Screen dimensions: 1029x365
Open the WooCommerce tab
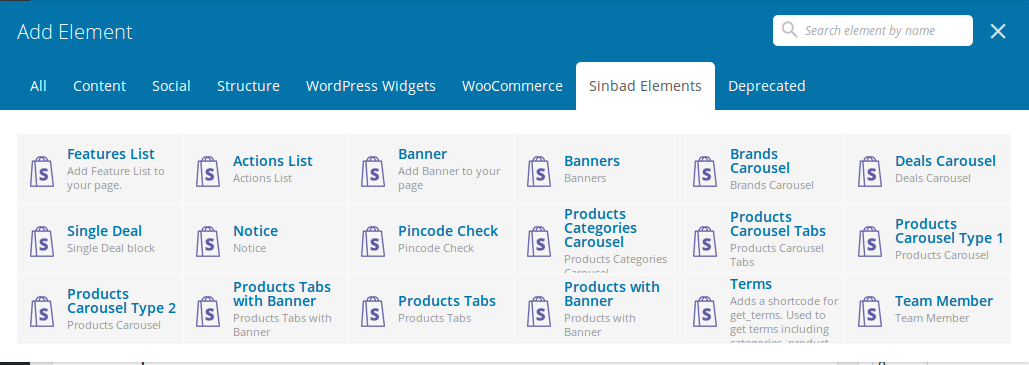tap(512, 86)
